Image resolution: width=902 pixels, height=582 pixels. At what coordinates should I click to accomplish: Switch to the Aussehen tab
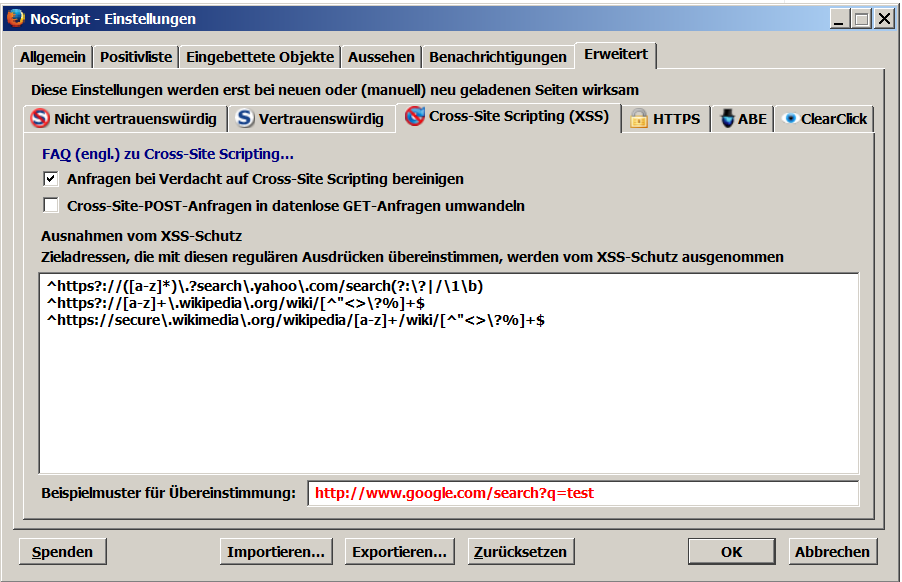coord(381,57)
